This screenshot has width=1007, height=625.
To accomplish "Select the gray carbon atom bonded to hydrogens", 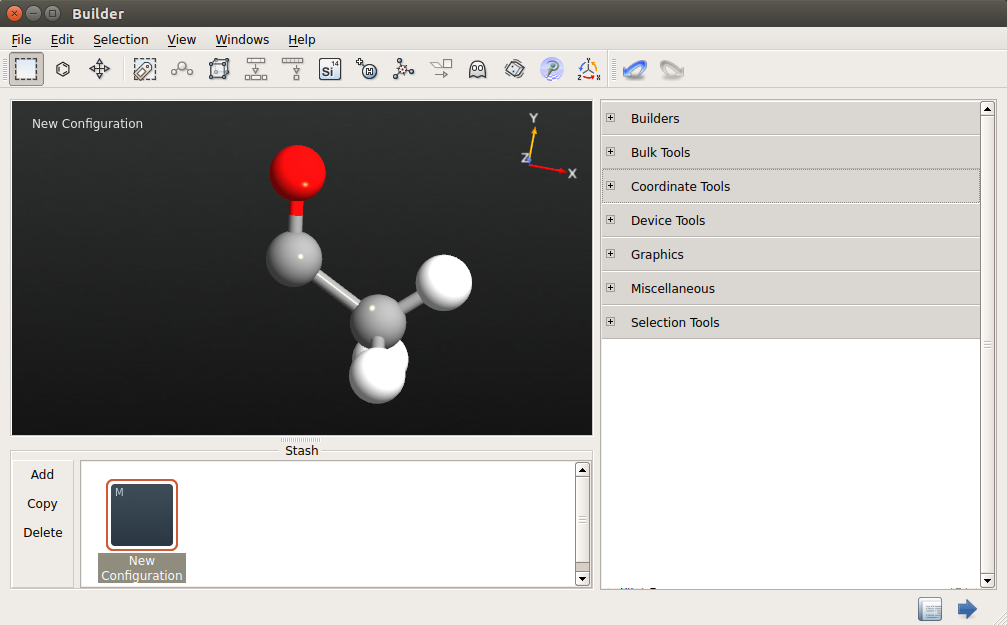I will (378, 321).
